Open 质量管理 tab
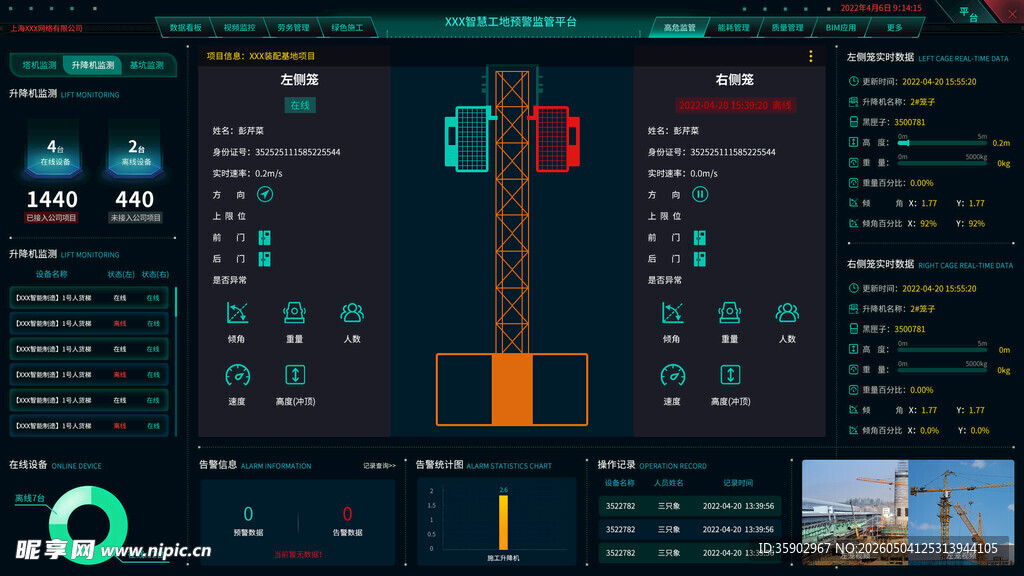The height and width of the screenshot is (576, 1024). pyautogui.click(x=787, y=27)
